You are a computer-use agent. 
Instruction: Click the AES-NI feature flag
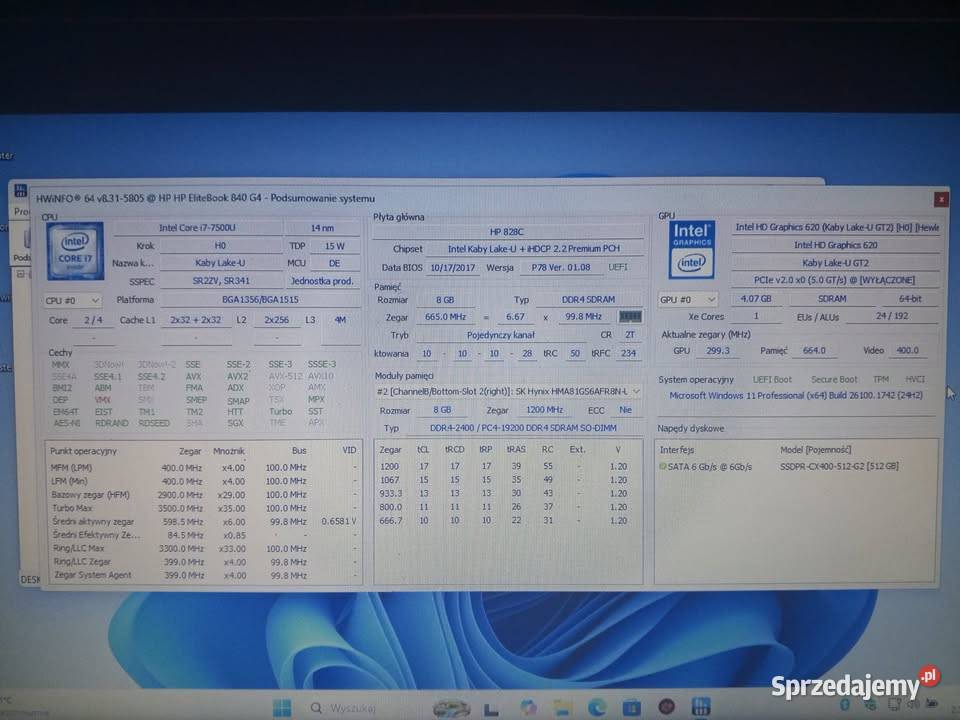point(66,423)
